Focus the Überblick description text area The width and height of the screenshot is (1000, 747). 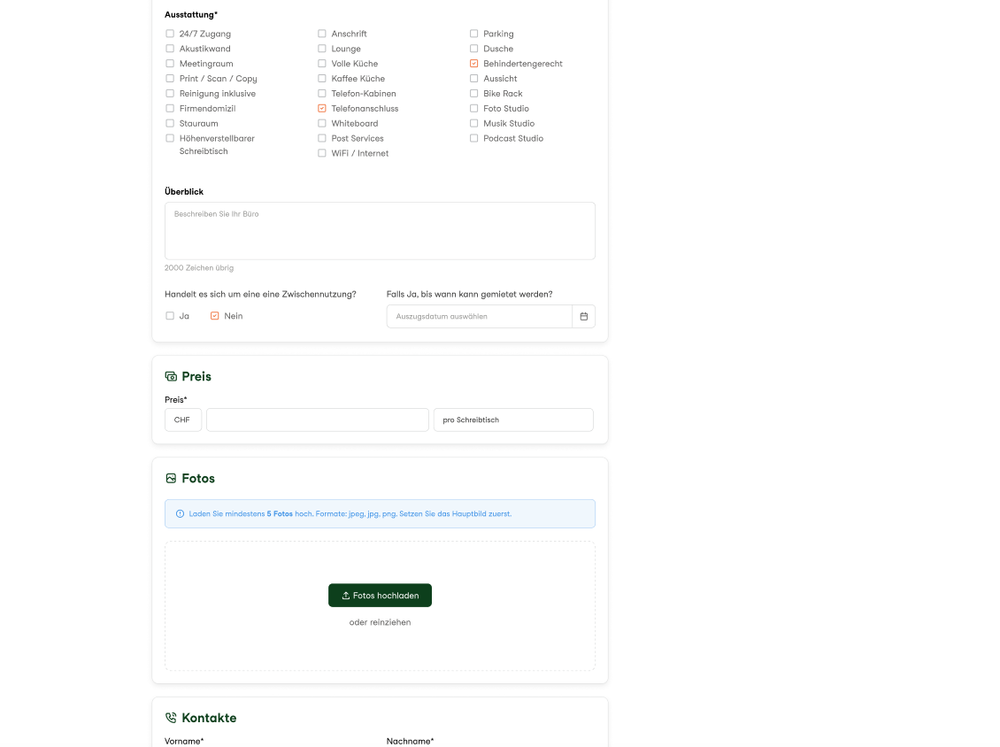(x=380, y=231)
